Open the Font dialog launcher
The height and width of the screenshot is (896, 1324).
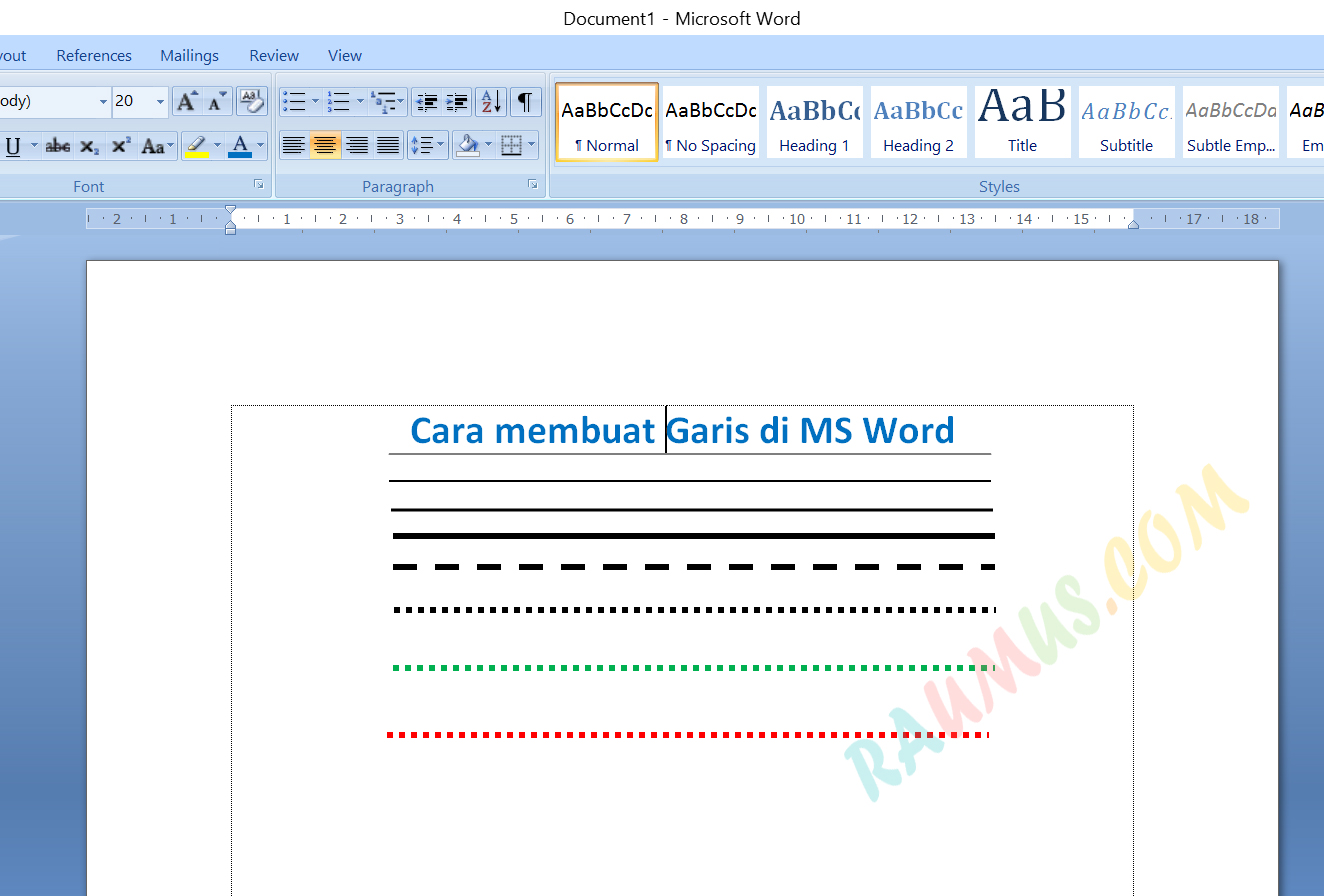point(259,185)
